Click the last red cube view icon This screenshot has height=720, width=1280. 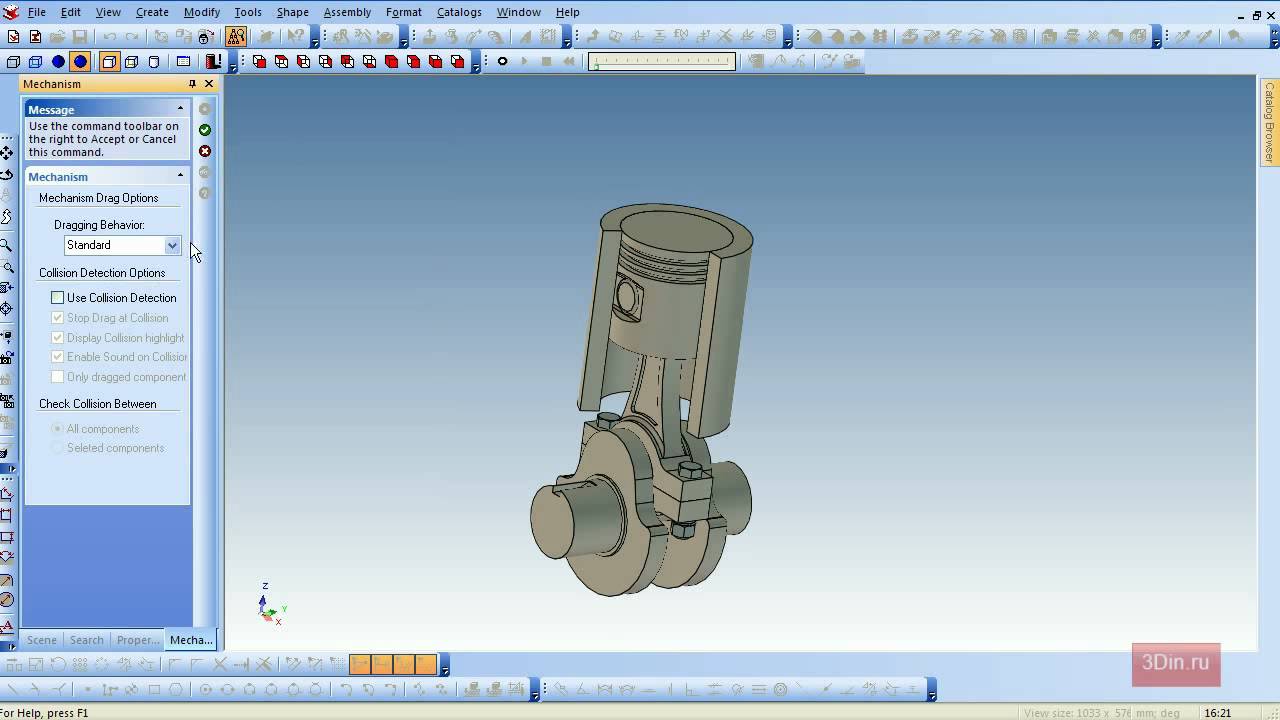[x=457, y=62]
